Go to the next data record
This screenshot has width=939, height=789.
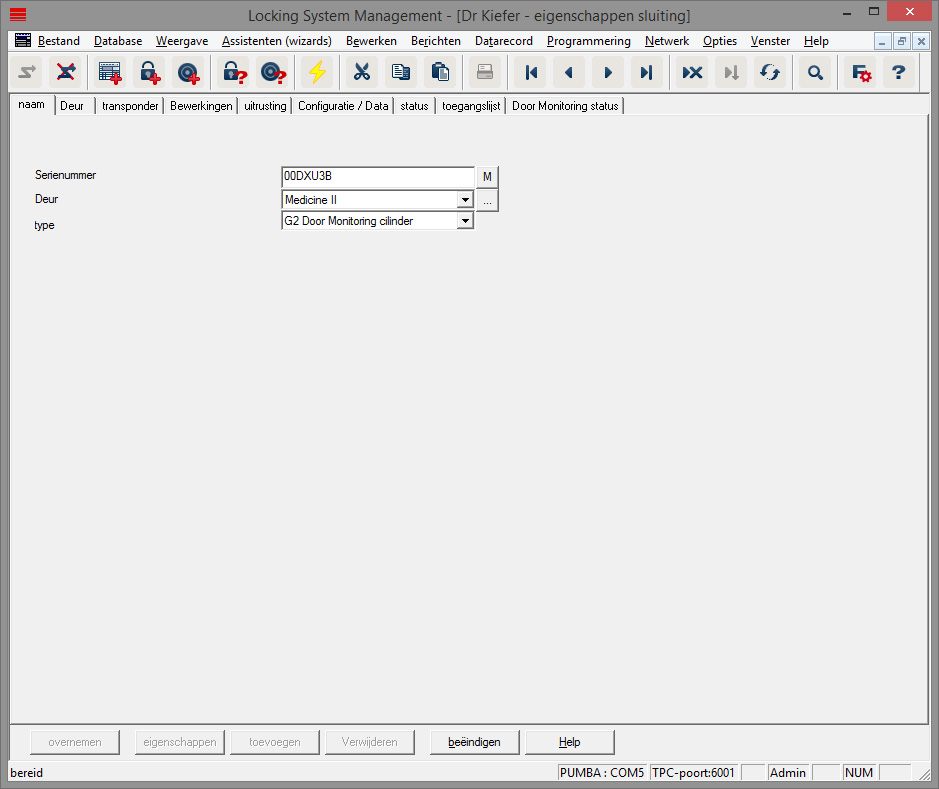[607, 72]
